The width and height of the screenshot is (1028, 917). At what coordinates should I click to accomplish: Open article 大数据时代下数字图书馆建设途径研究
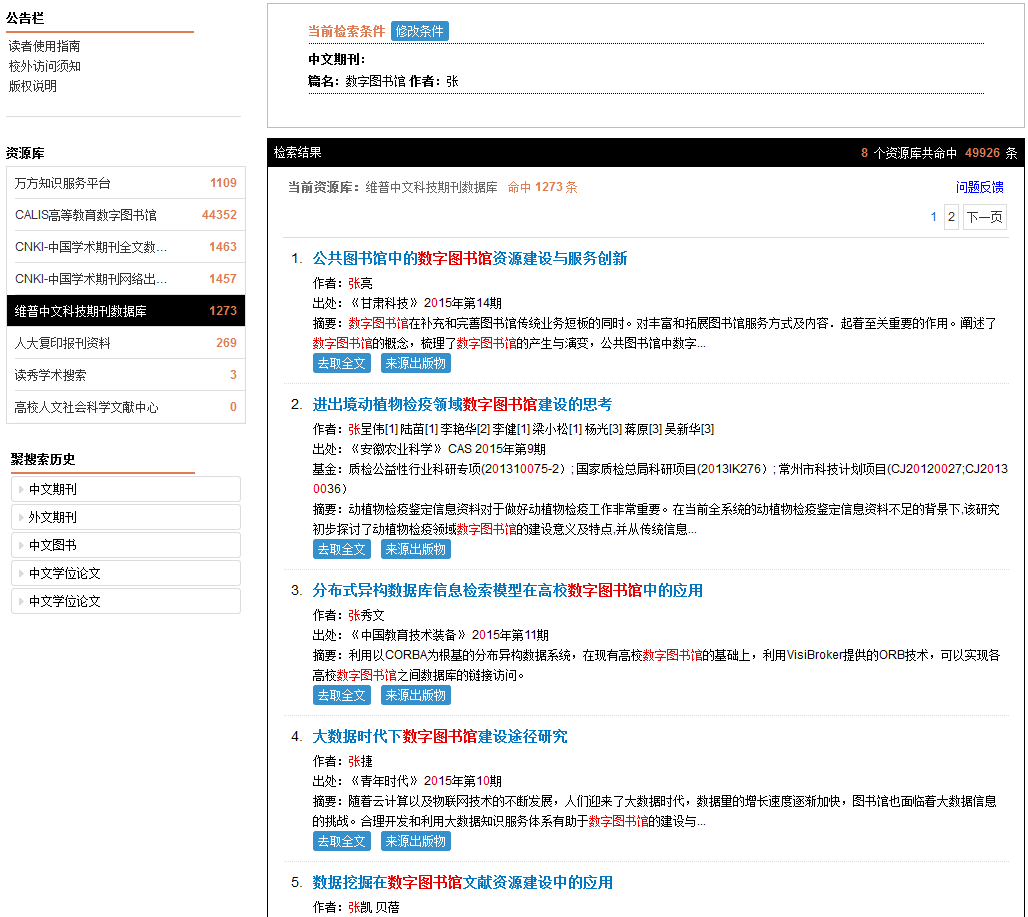tap(440, 737)
